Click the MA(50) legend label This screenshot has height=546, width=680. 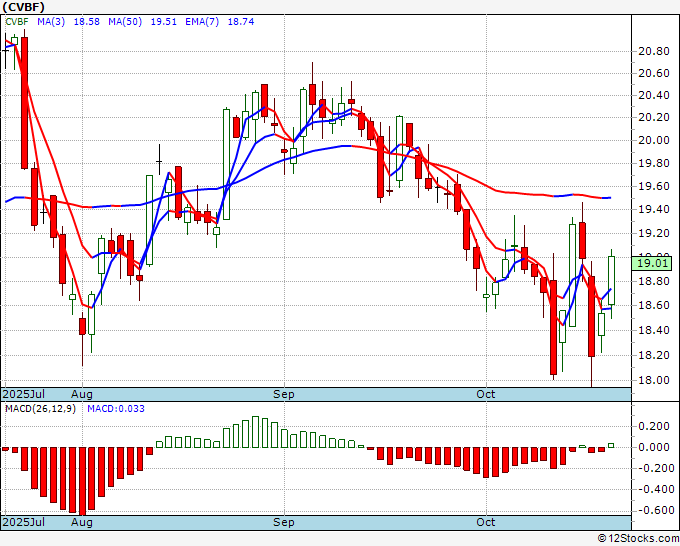point(125,22)
